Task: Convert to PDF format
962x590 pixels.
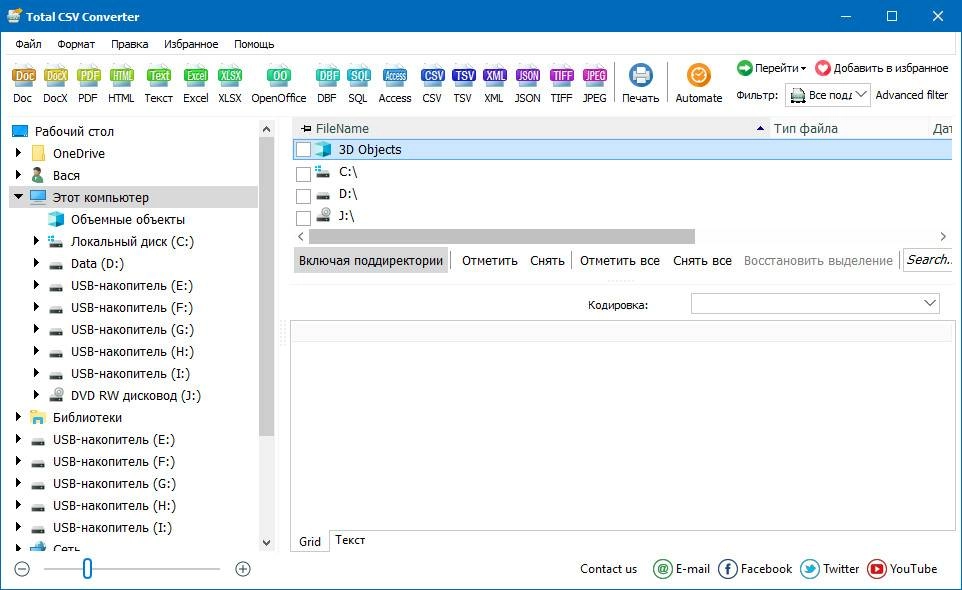Action: [88, 84]
